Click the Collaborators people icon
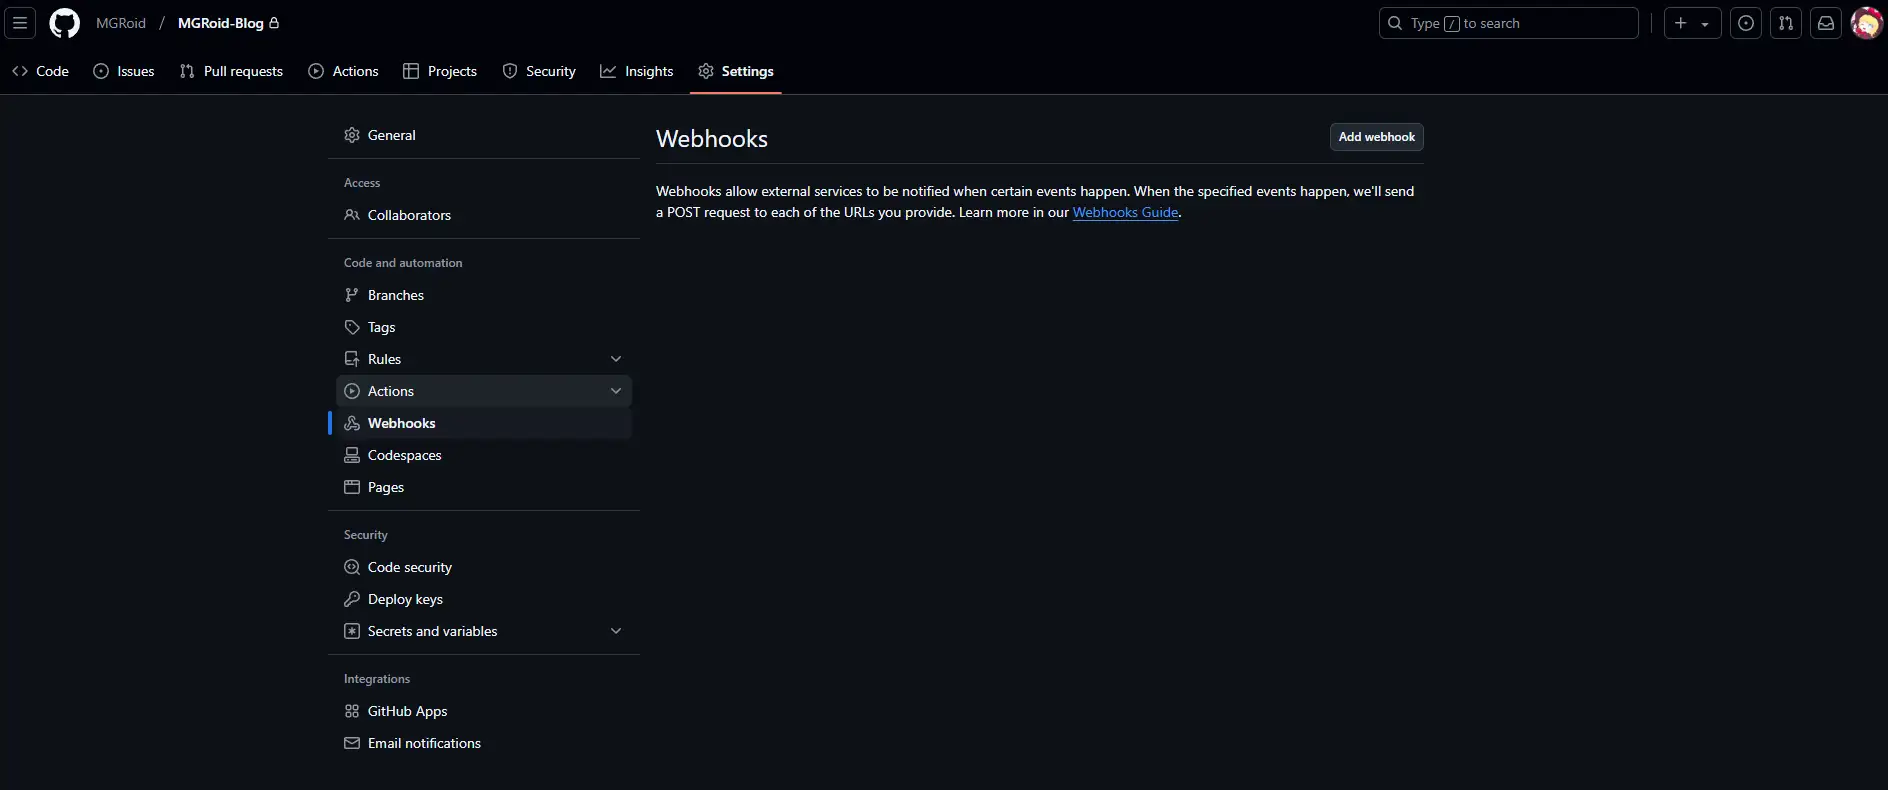Viewport: 1888px width, 790px height. [x=352, y=215]
